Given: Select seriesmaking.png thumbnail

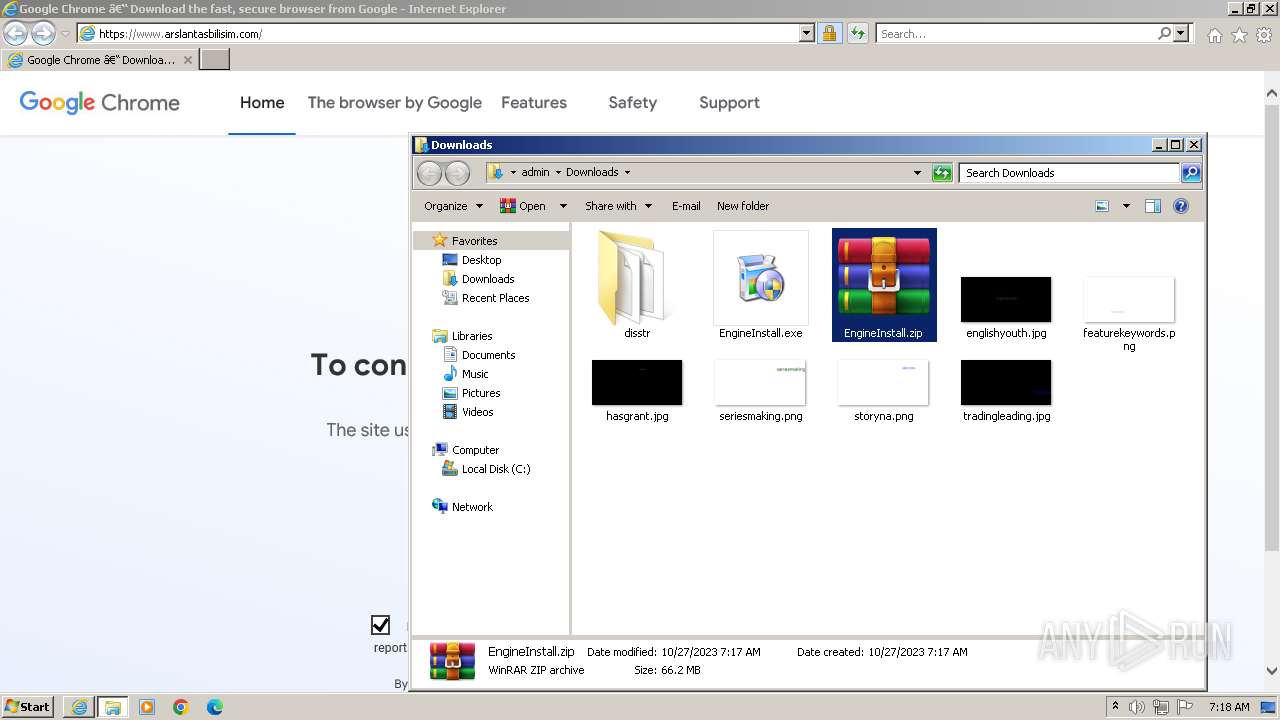Looking at the screenshot, I should click(760, 382).
